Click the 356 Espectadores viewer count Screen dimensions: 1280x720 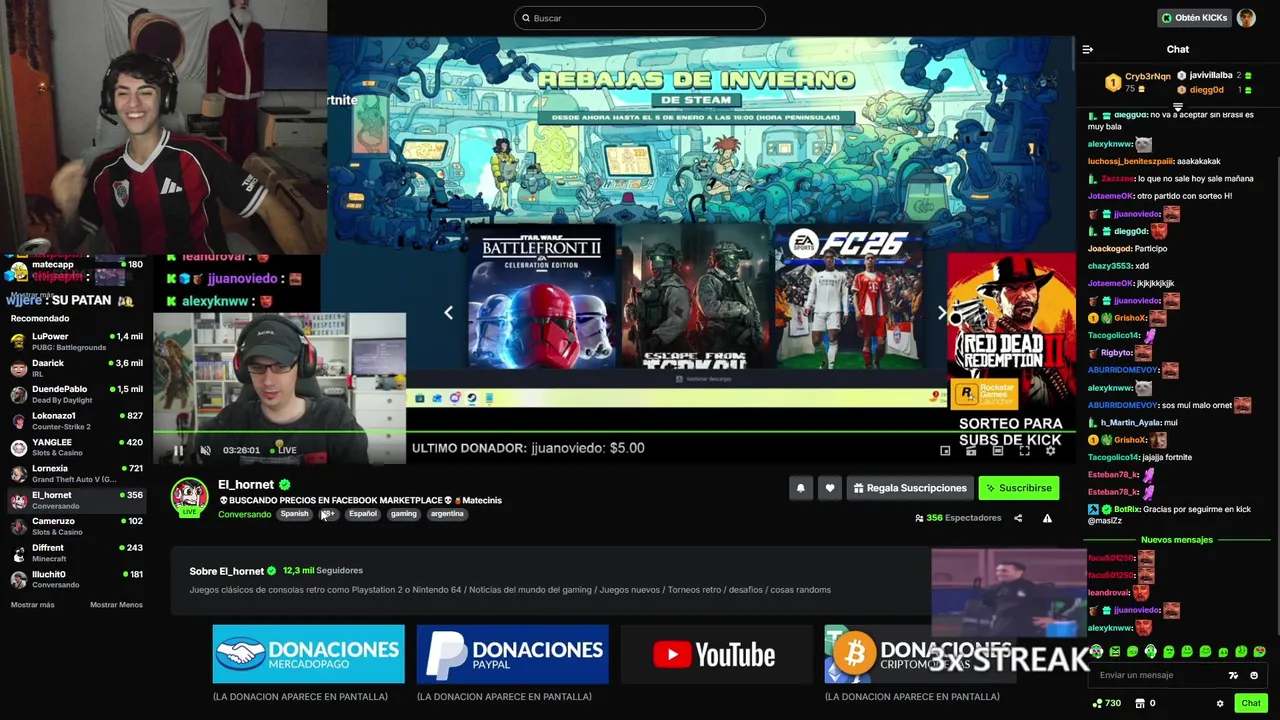(x=958, y=518)
